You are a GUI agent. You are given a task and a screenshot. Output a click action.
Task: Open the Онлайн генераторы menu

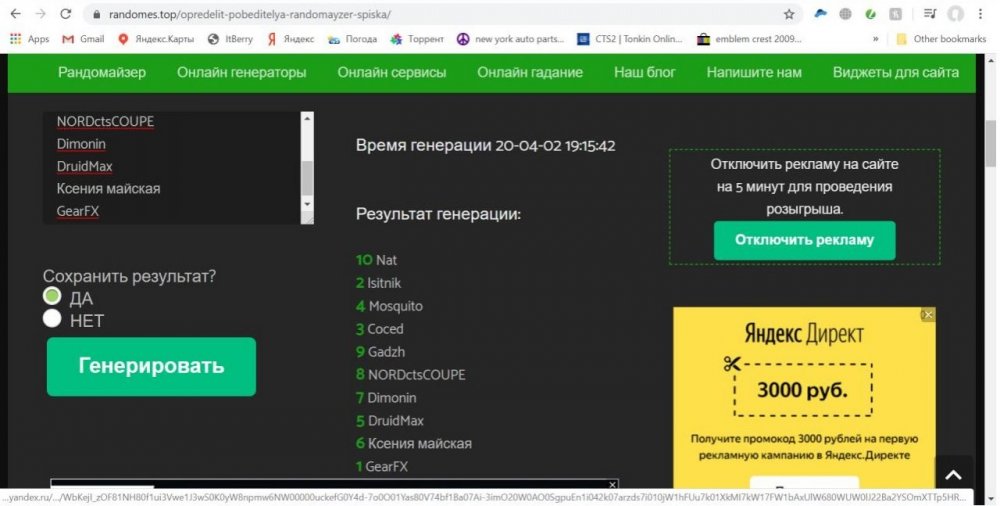242,72
